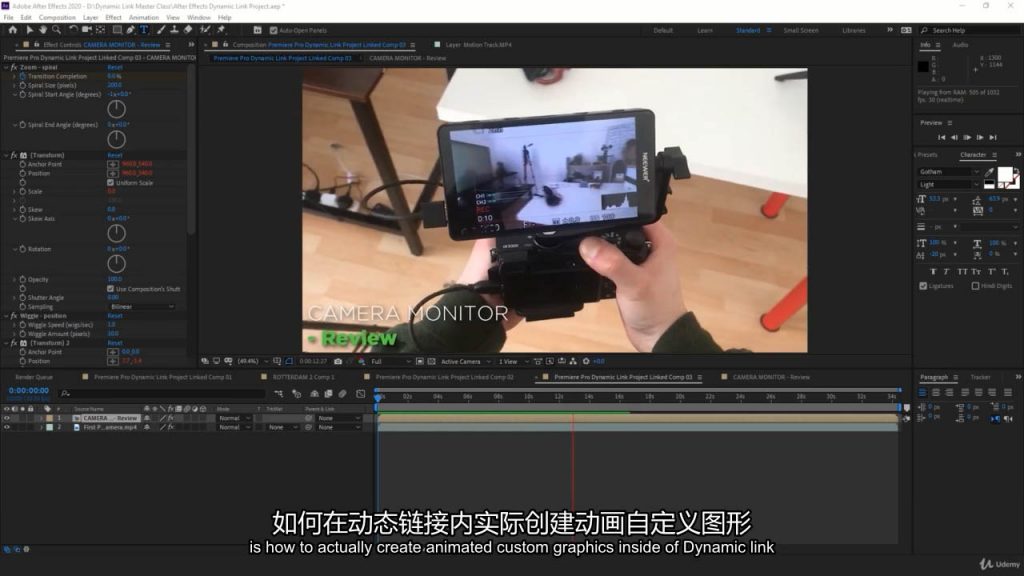Toggle Uniform Scale checkbox
This screenshot has width=1024, height=576.
coord(110,183)
